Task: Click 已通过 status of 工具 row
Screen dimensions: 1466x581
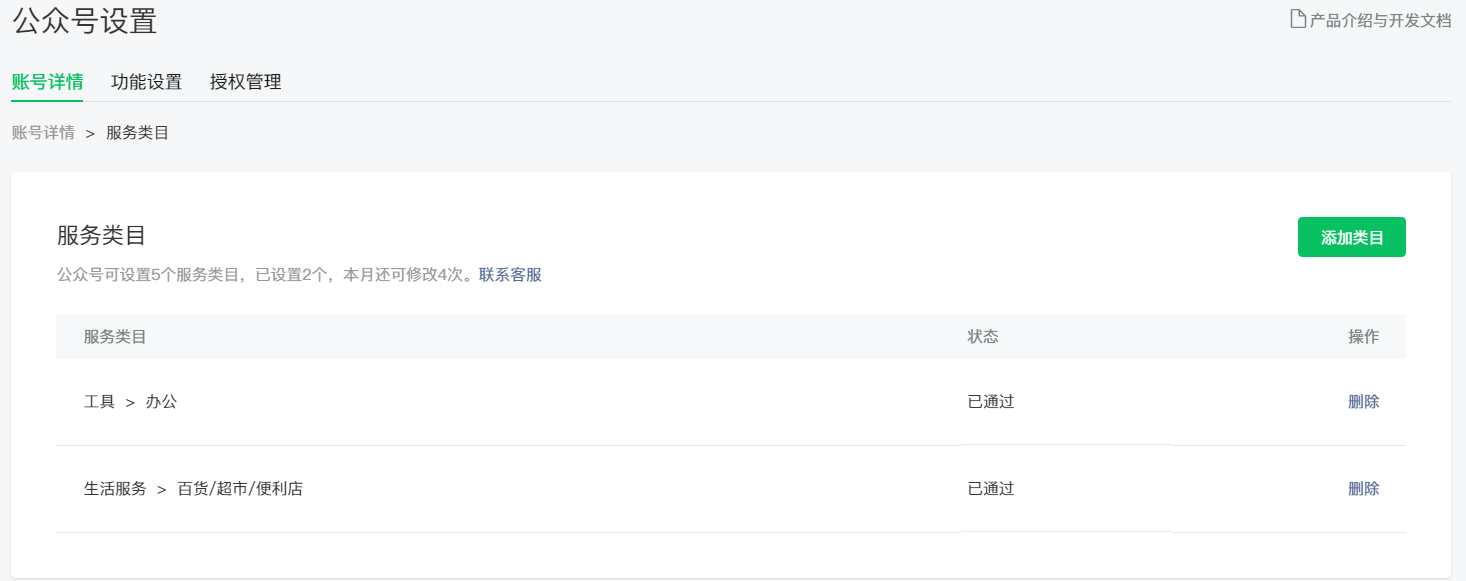Action: click(x=991, y=402)
